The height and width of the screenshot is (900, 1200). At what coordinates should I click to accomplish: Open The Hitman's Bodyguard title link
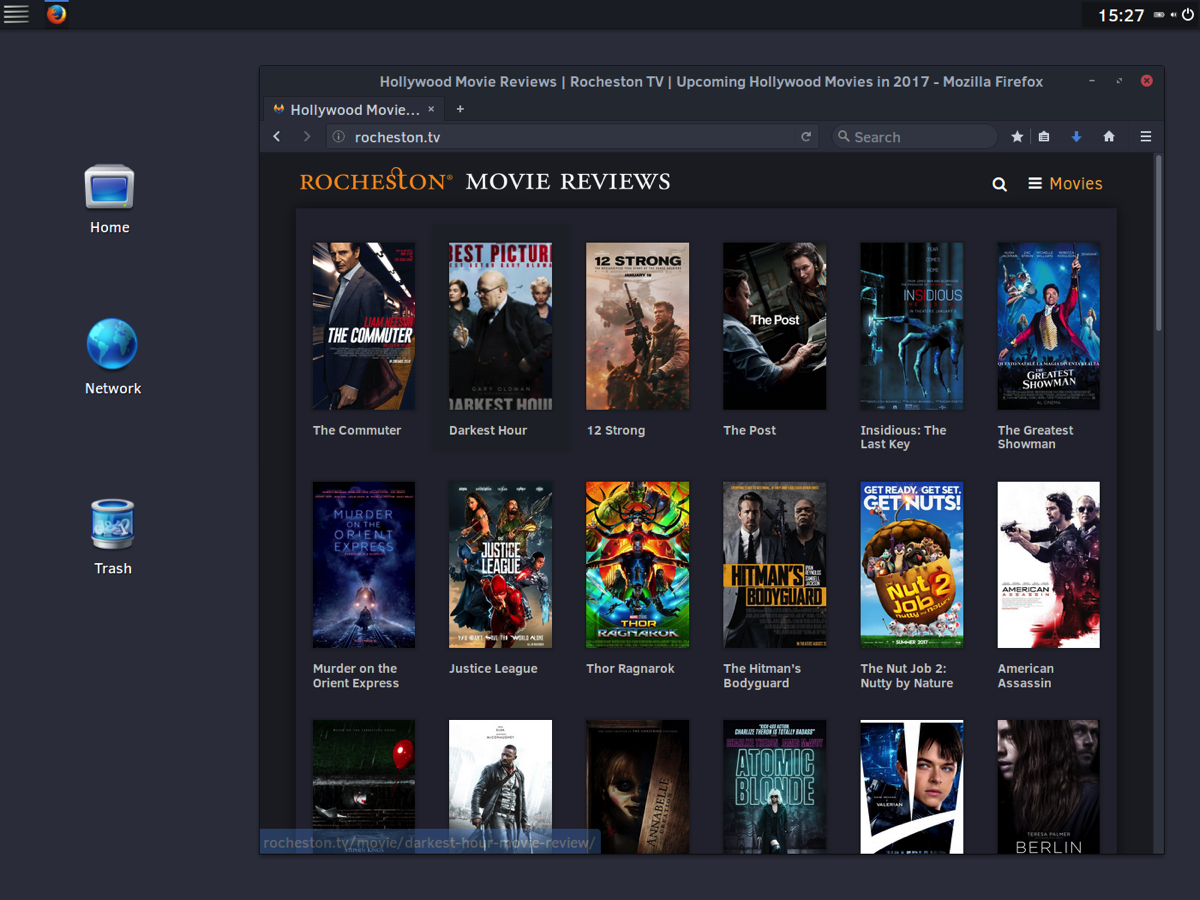[x=762, y=676]
